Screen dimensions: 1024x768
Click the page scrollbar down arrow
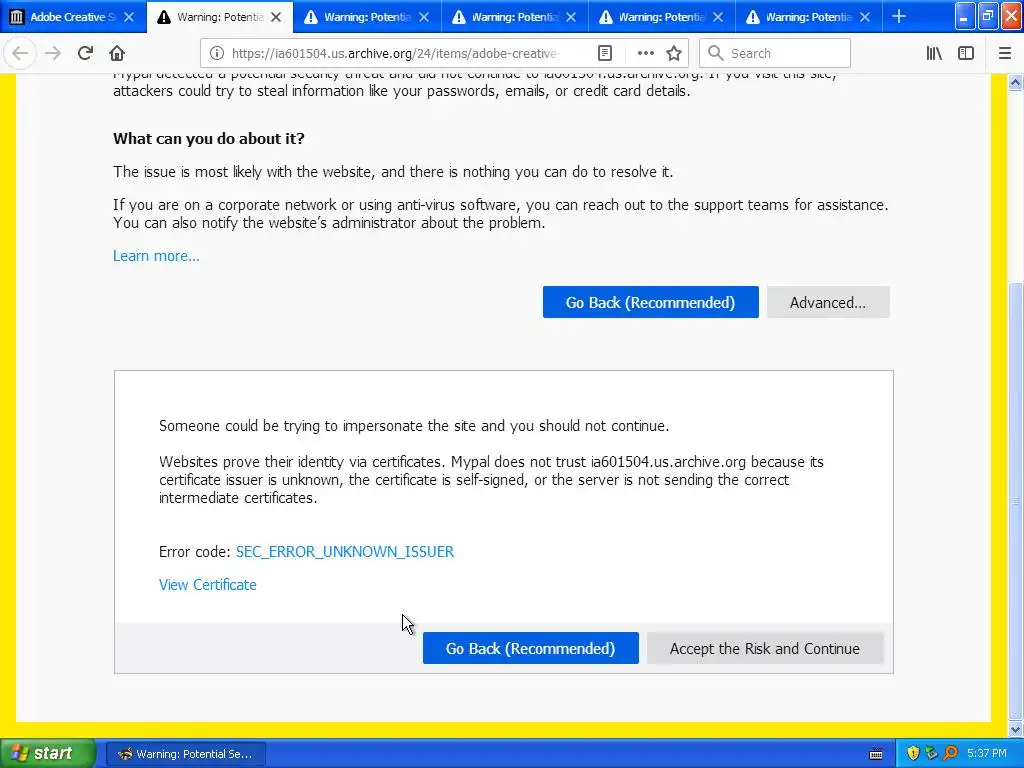coord(1015,729)
